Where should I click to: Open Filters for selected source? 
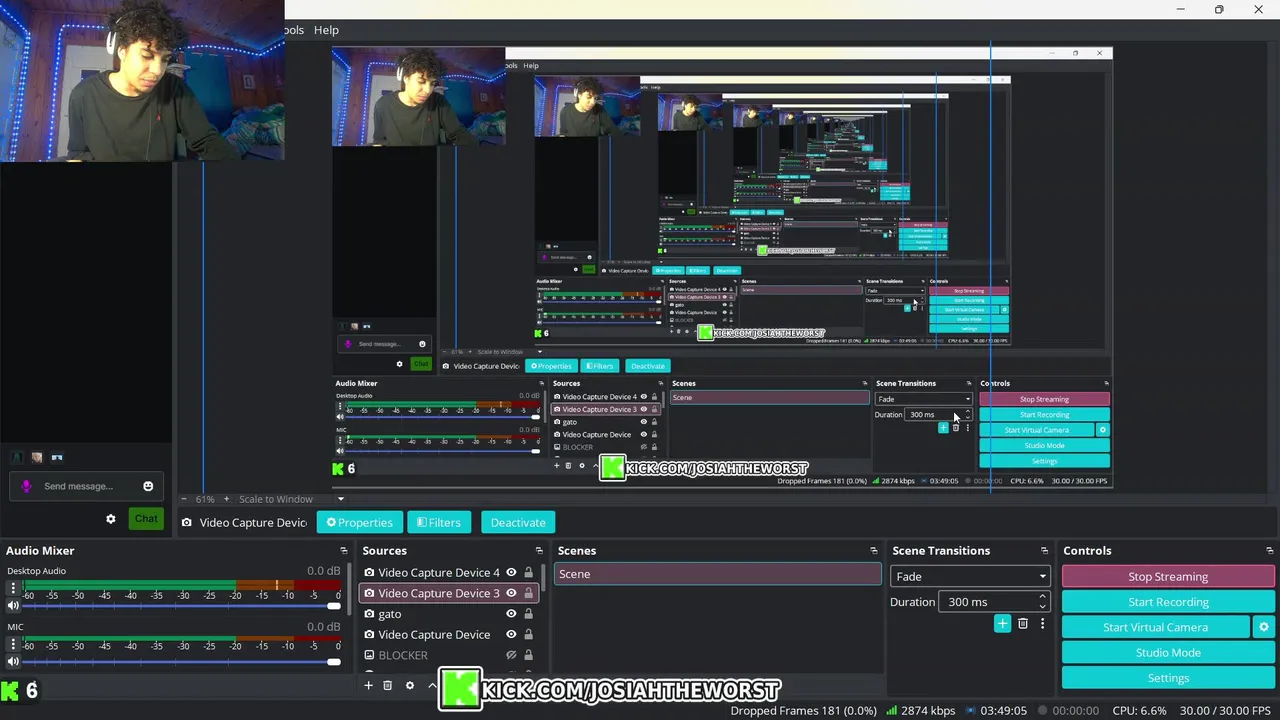coord(439,522)
